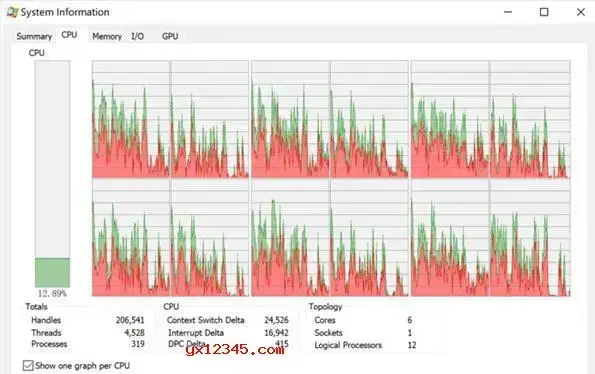Click the CPU usage bar meter
This screenshot has width=595, height=374.
52,174
